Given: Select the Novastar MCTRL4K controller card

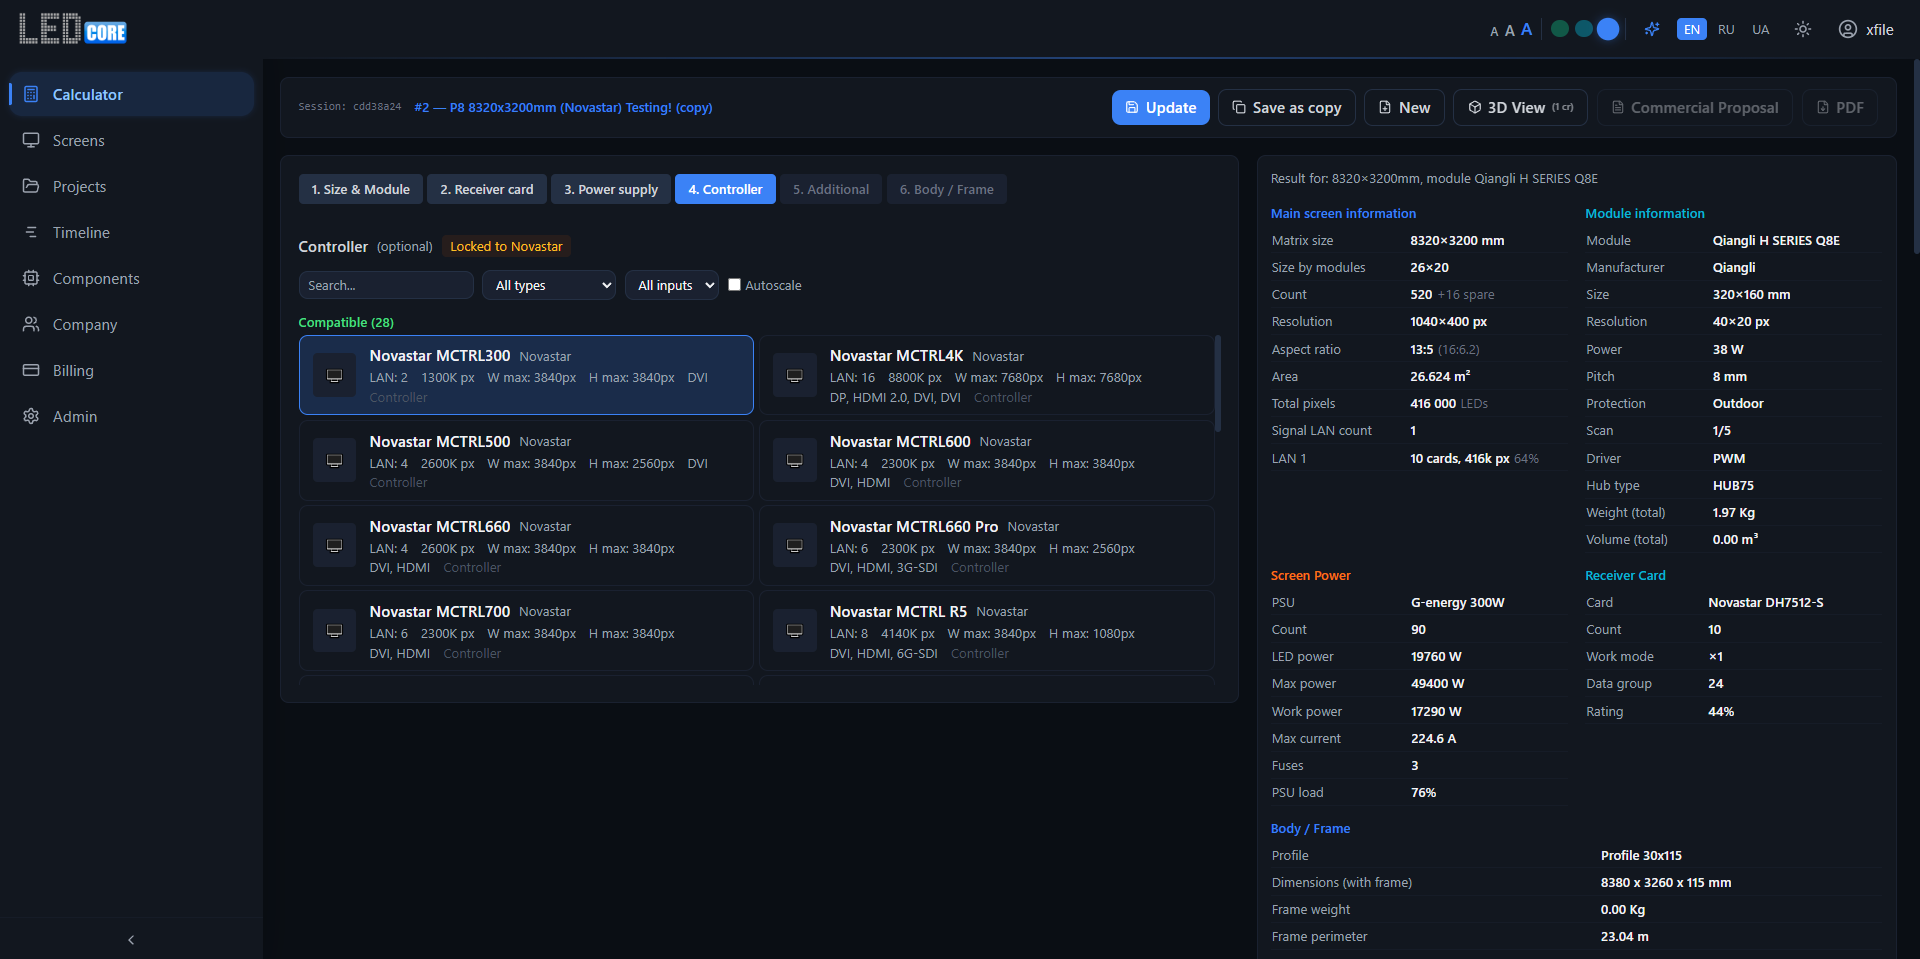Looking at the screenshot, I should coord(986,375).
